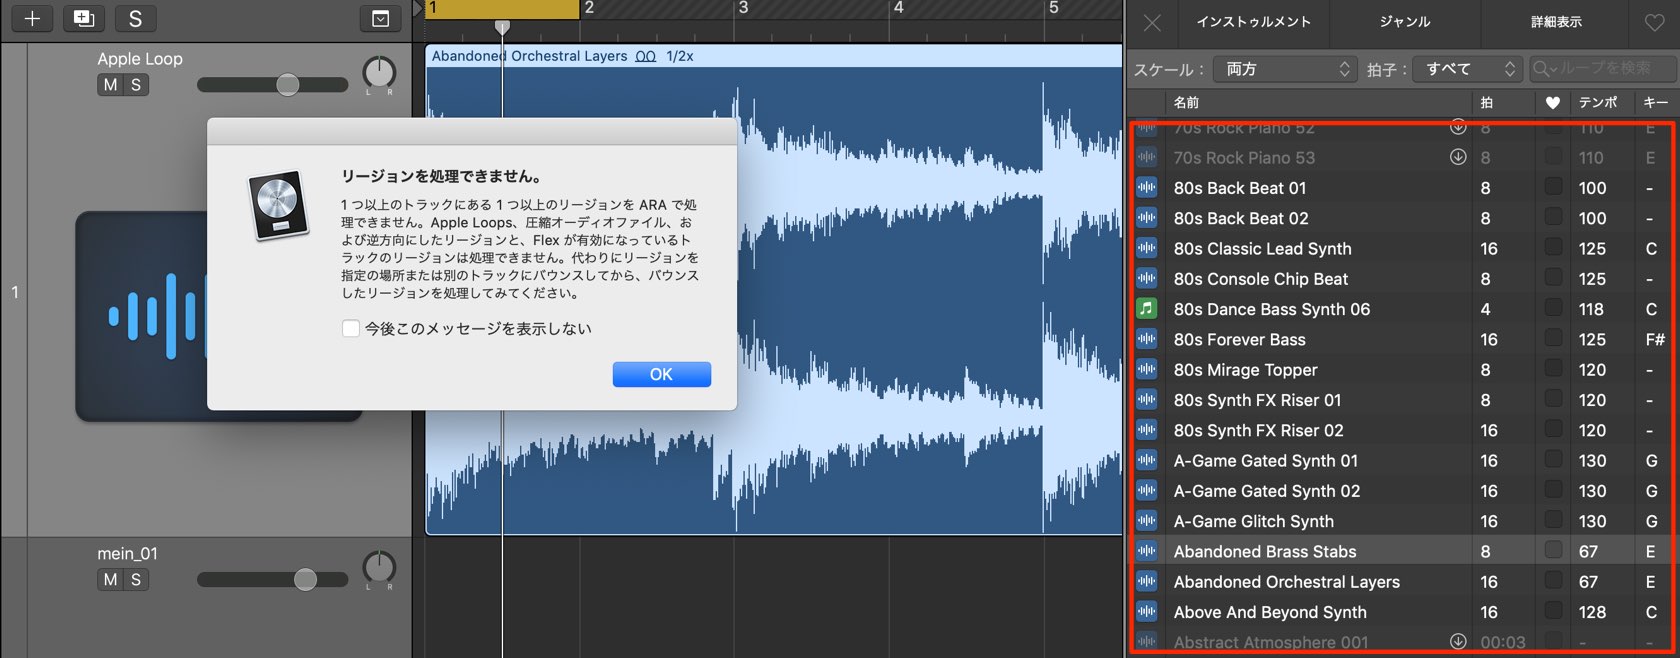This screenshot has height=658, width=1680.
Task: Click loop icon for 80s Synth FX Riser 02
Action: click(x=1146, y=429)
